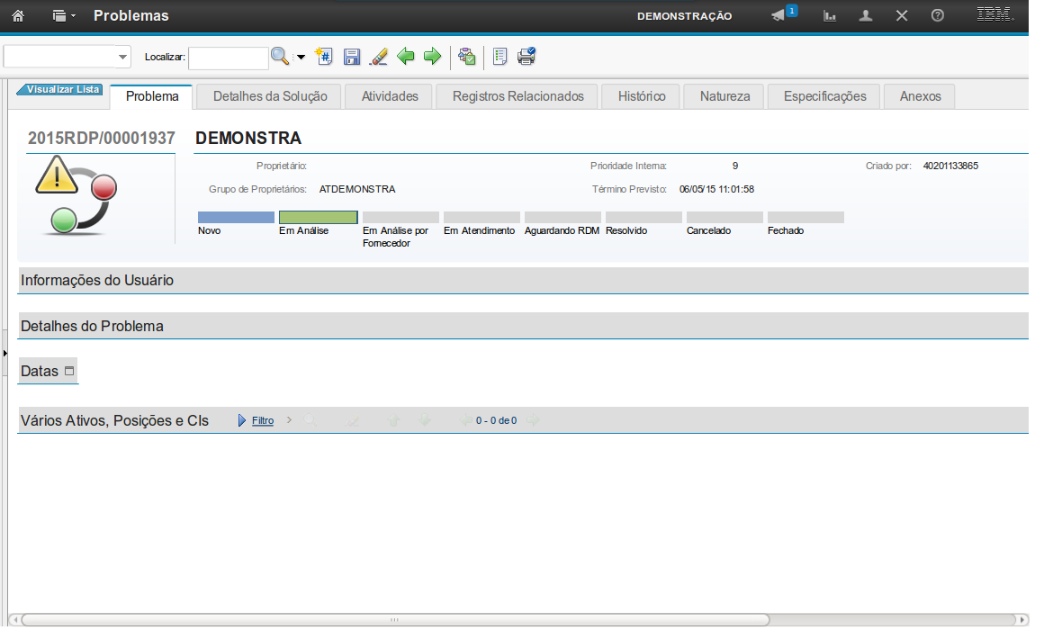
Task: Open the bulletin board megaphone notifications
Action: point(780,16)
